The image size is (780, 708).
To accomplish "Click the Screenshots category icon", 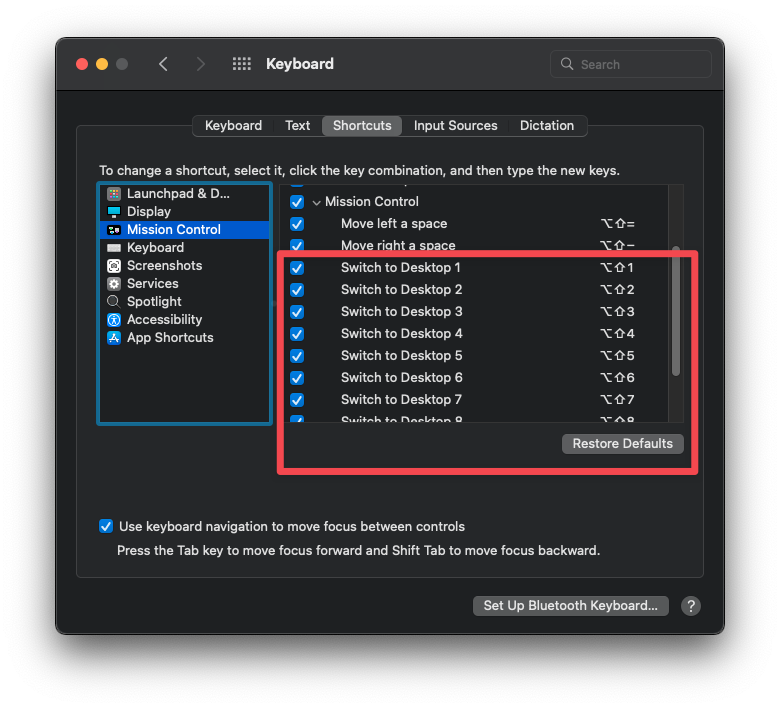I will (x=114, y=266).
